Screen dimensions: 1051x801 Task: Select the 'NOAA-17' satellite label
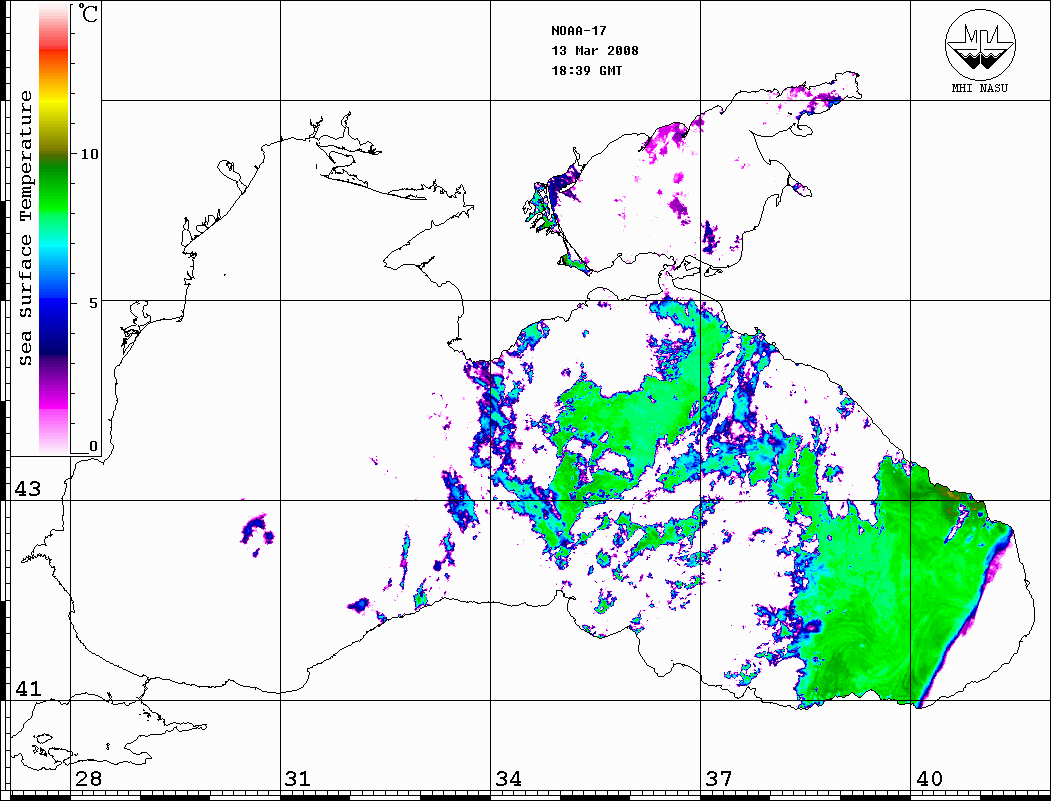pyautogui.click(x=578, y=31)
